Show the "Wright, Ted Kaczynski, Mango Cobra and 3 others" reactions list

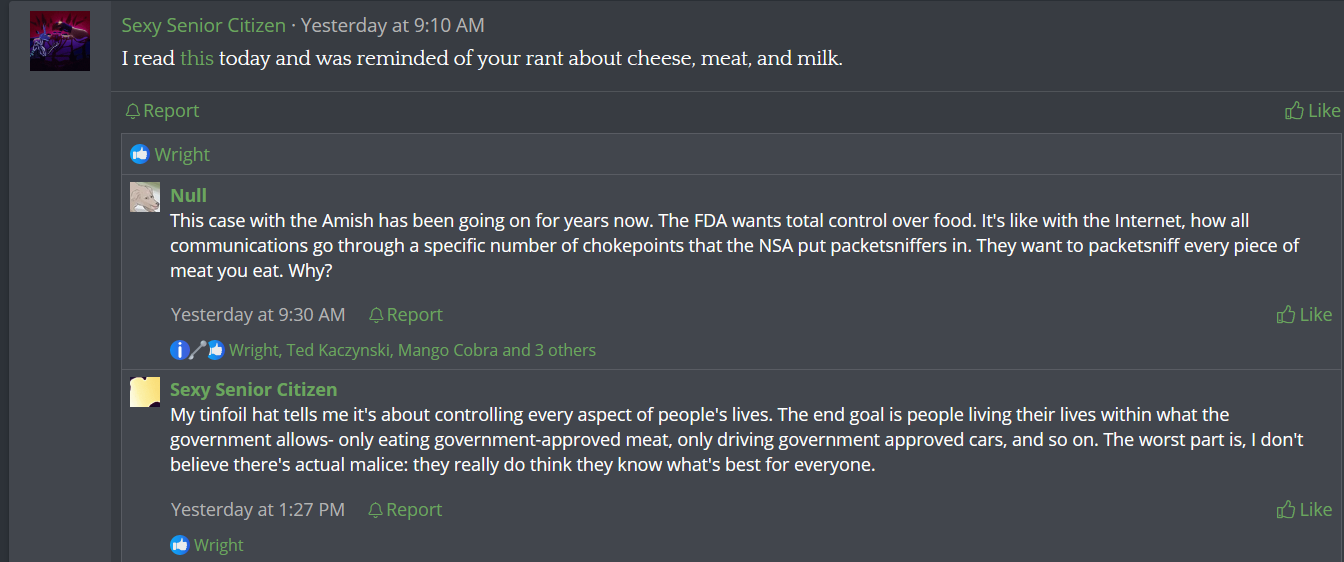pos(412,350)
